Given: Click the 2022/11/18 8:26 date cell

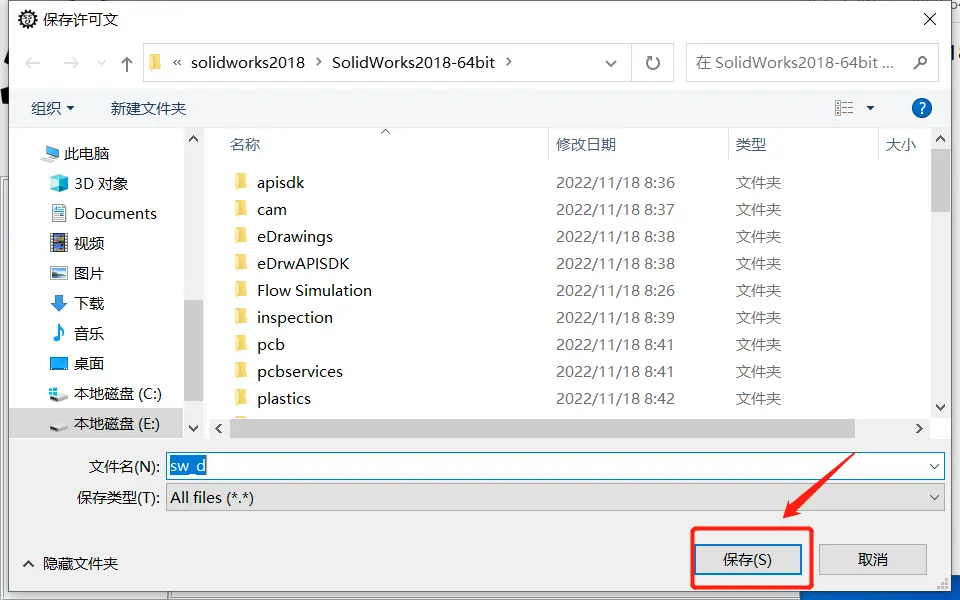Looking at the screenshot, I should (615, 290).
